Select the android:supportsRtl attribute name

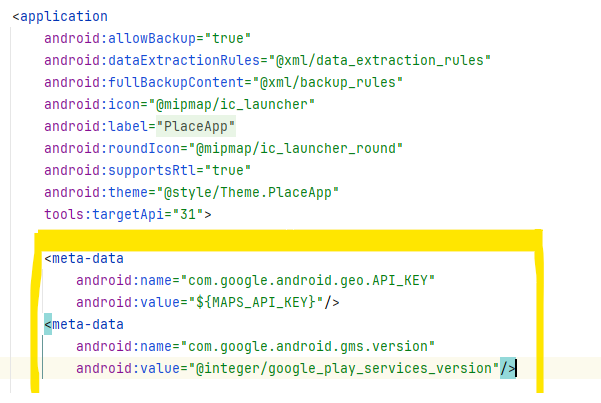tap(120, 170)
